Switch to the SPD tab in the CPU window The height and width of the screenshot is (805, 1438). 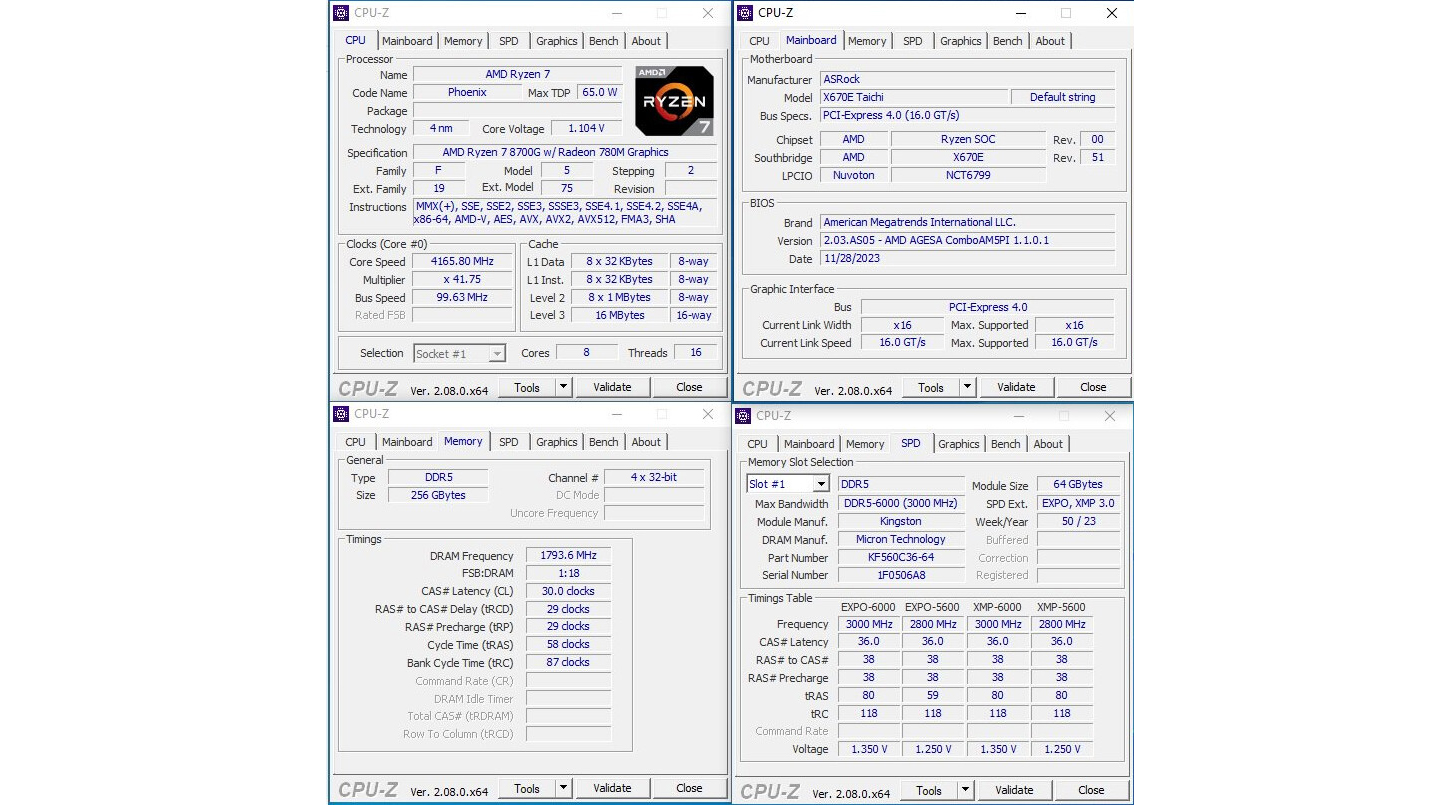point(509,41)
